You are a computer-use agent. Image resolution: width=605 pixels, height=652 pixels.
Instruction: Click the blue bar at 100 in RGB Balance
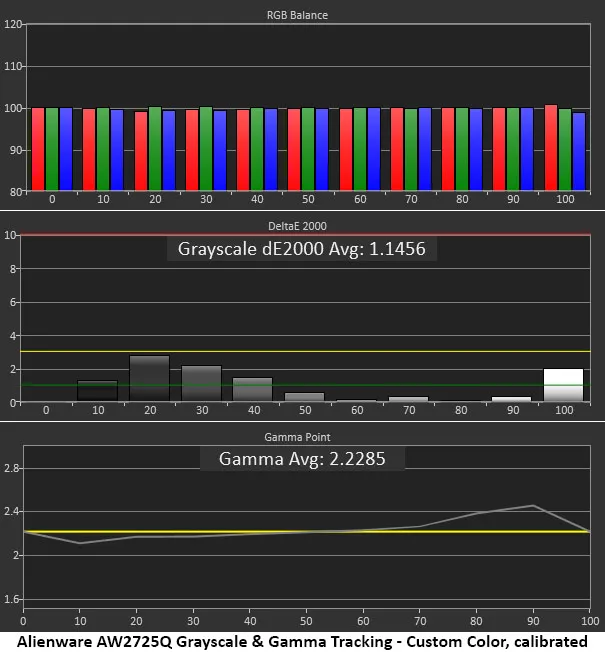coord(579,151)
